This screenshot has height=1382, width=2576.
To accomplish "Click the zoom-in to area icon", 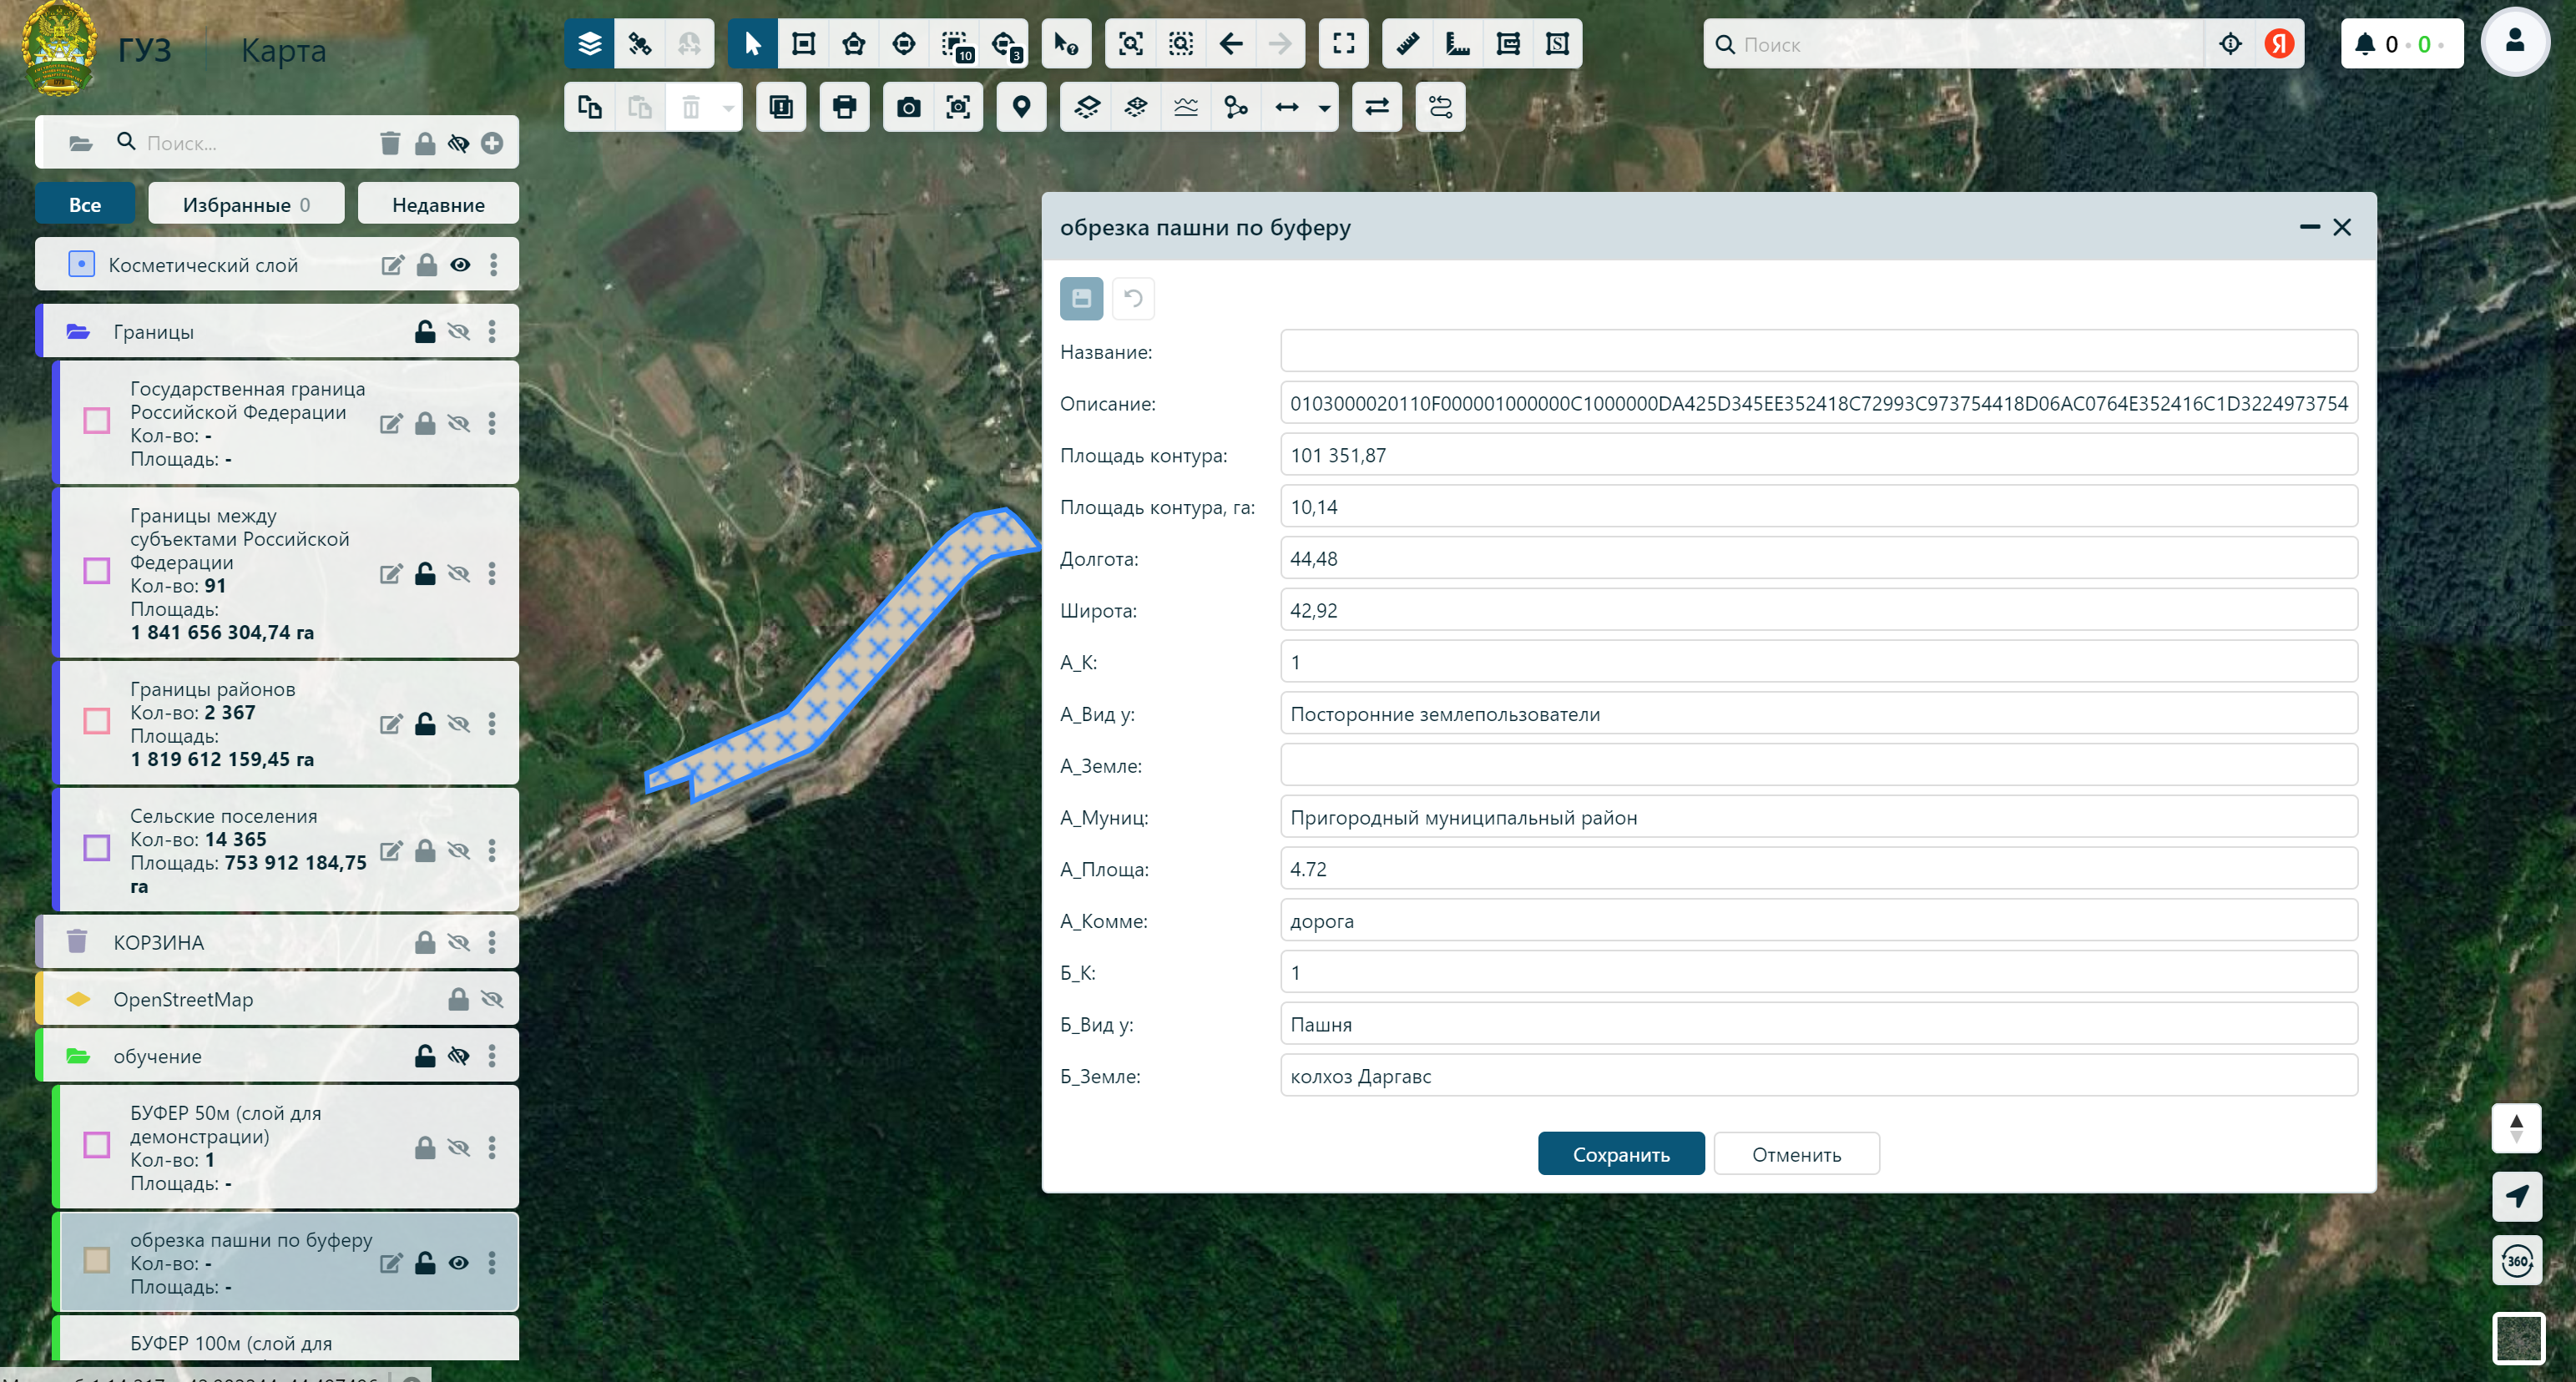I will tap(1130, 44).
